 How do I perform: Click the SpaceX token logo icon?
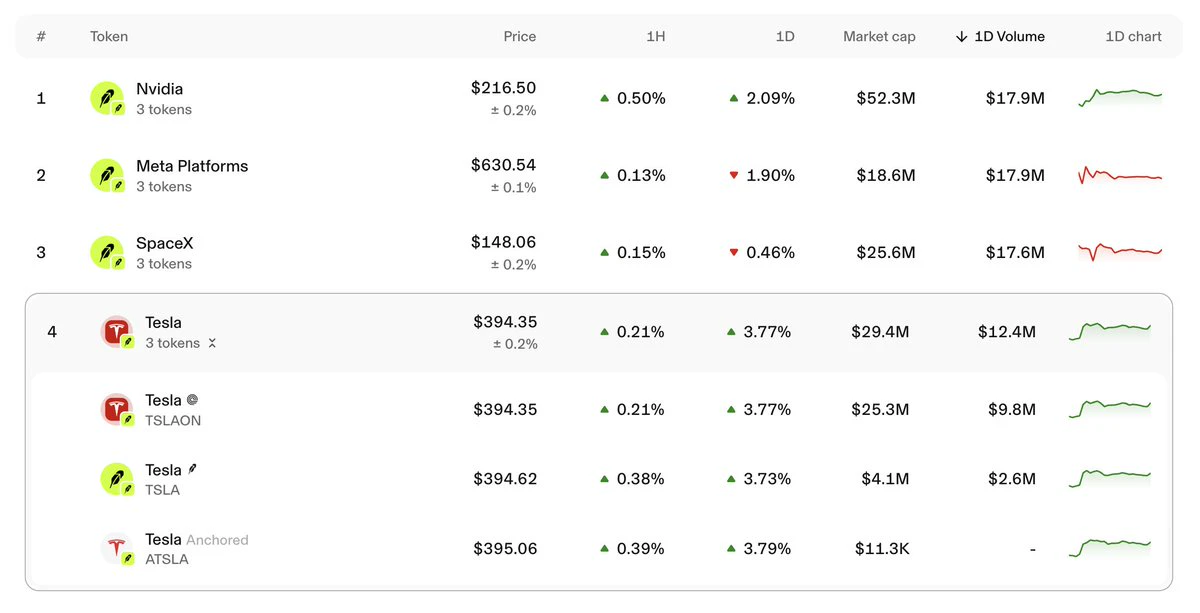click(x=107, y=252)
